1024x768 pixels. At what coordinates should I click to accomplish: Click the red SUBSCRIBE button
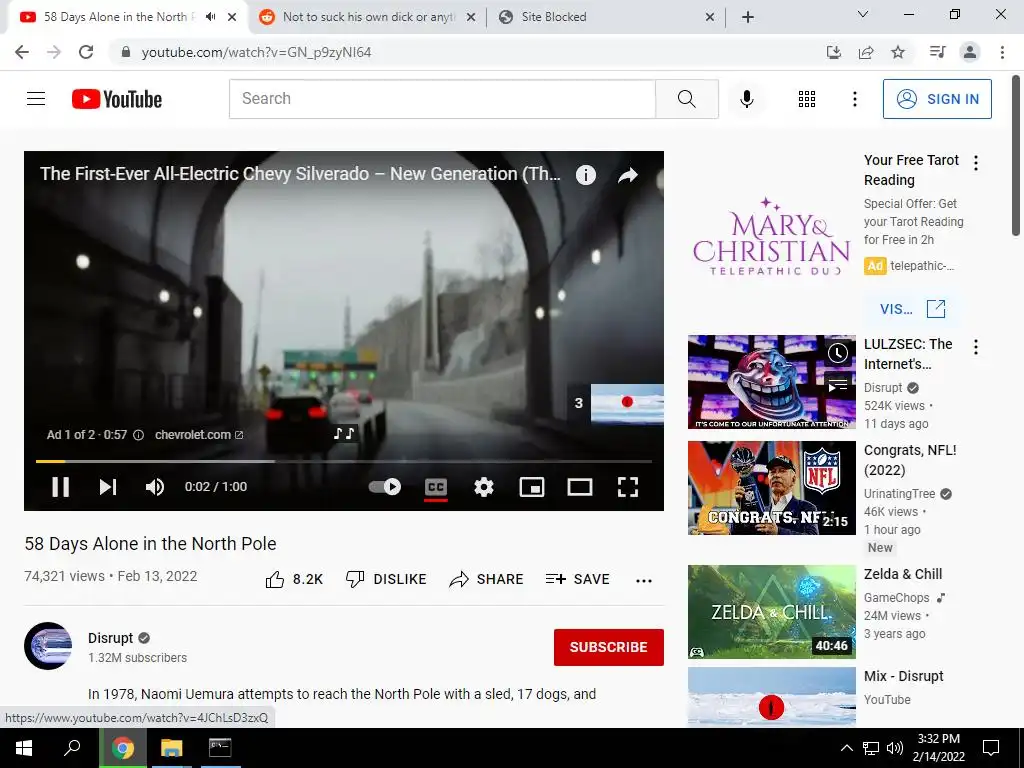609,647
